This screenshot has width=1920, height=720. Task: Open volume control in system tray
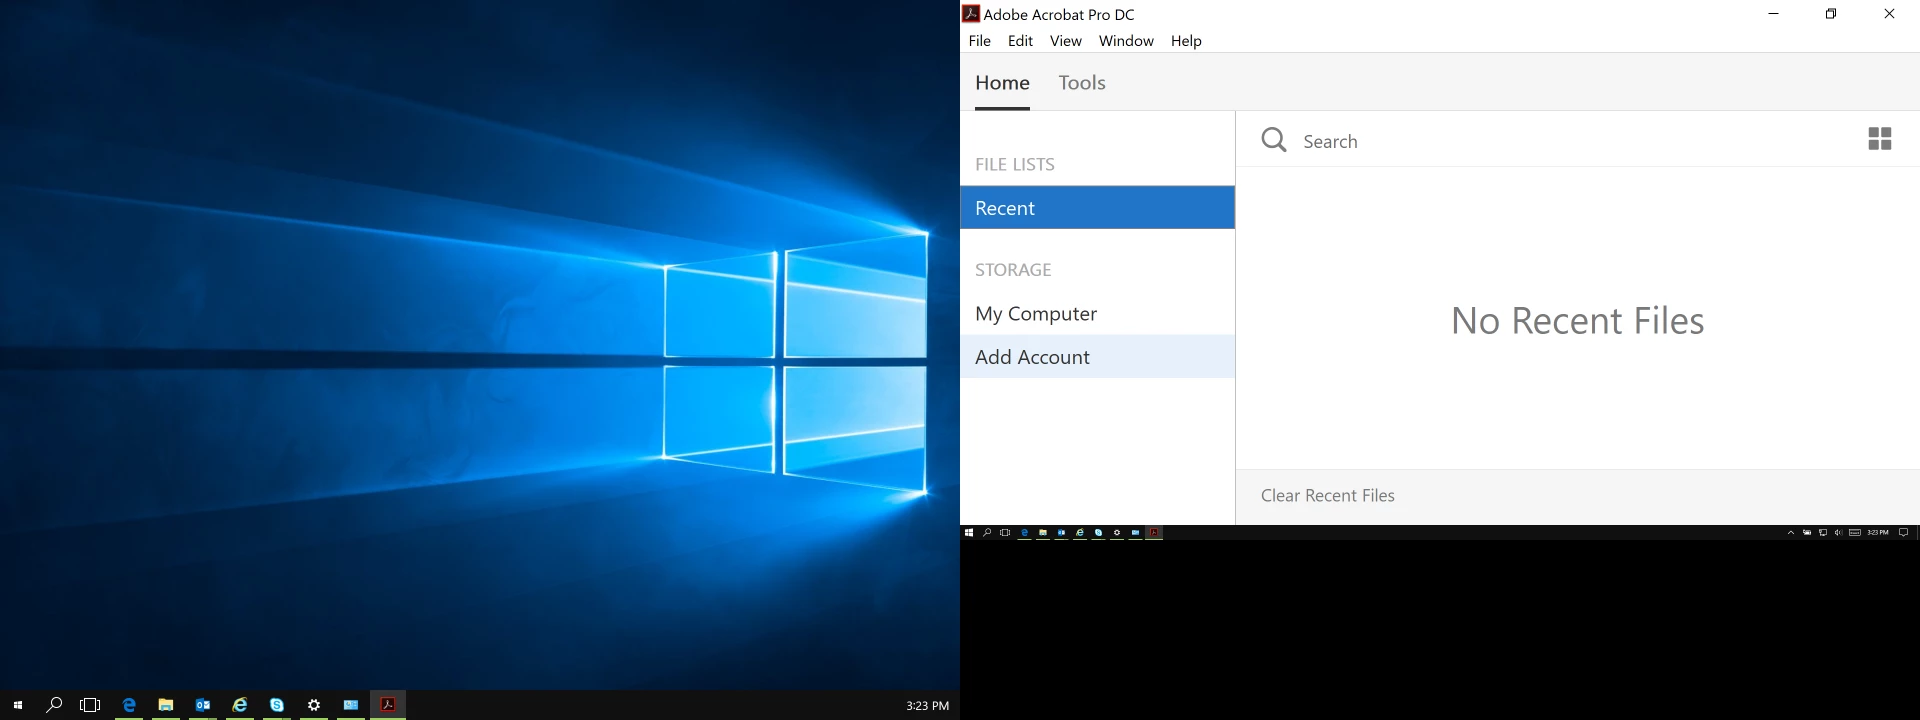coord(1838,533)
